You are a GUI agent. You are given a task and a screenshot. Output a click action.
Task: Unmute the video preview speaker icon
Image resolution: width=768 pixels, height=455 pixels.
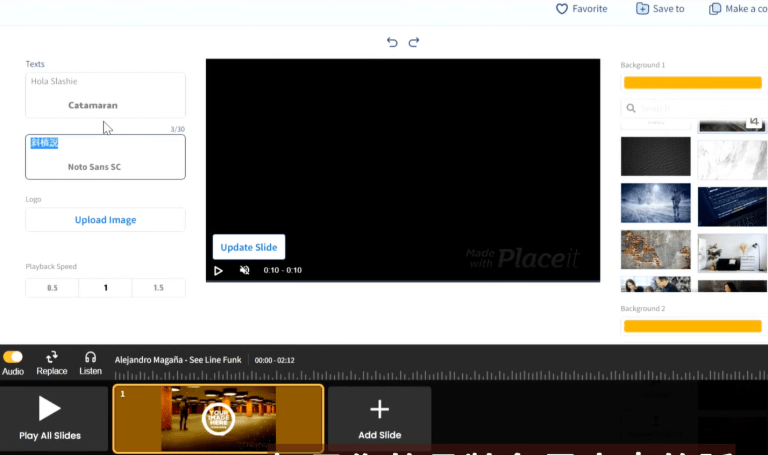click(x=244, y=270)
